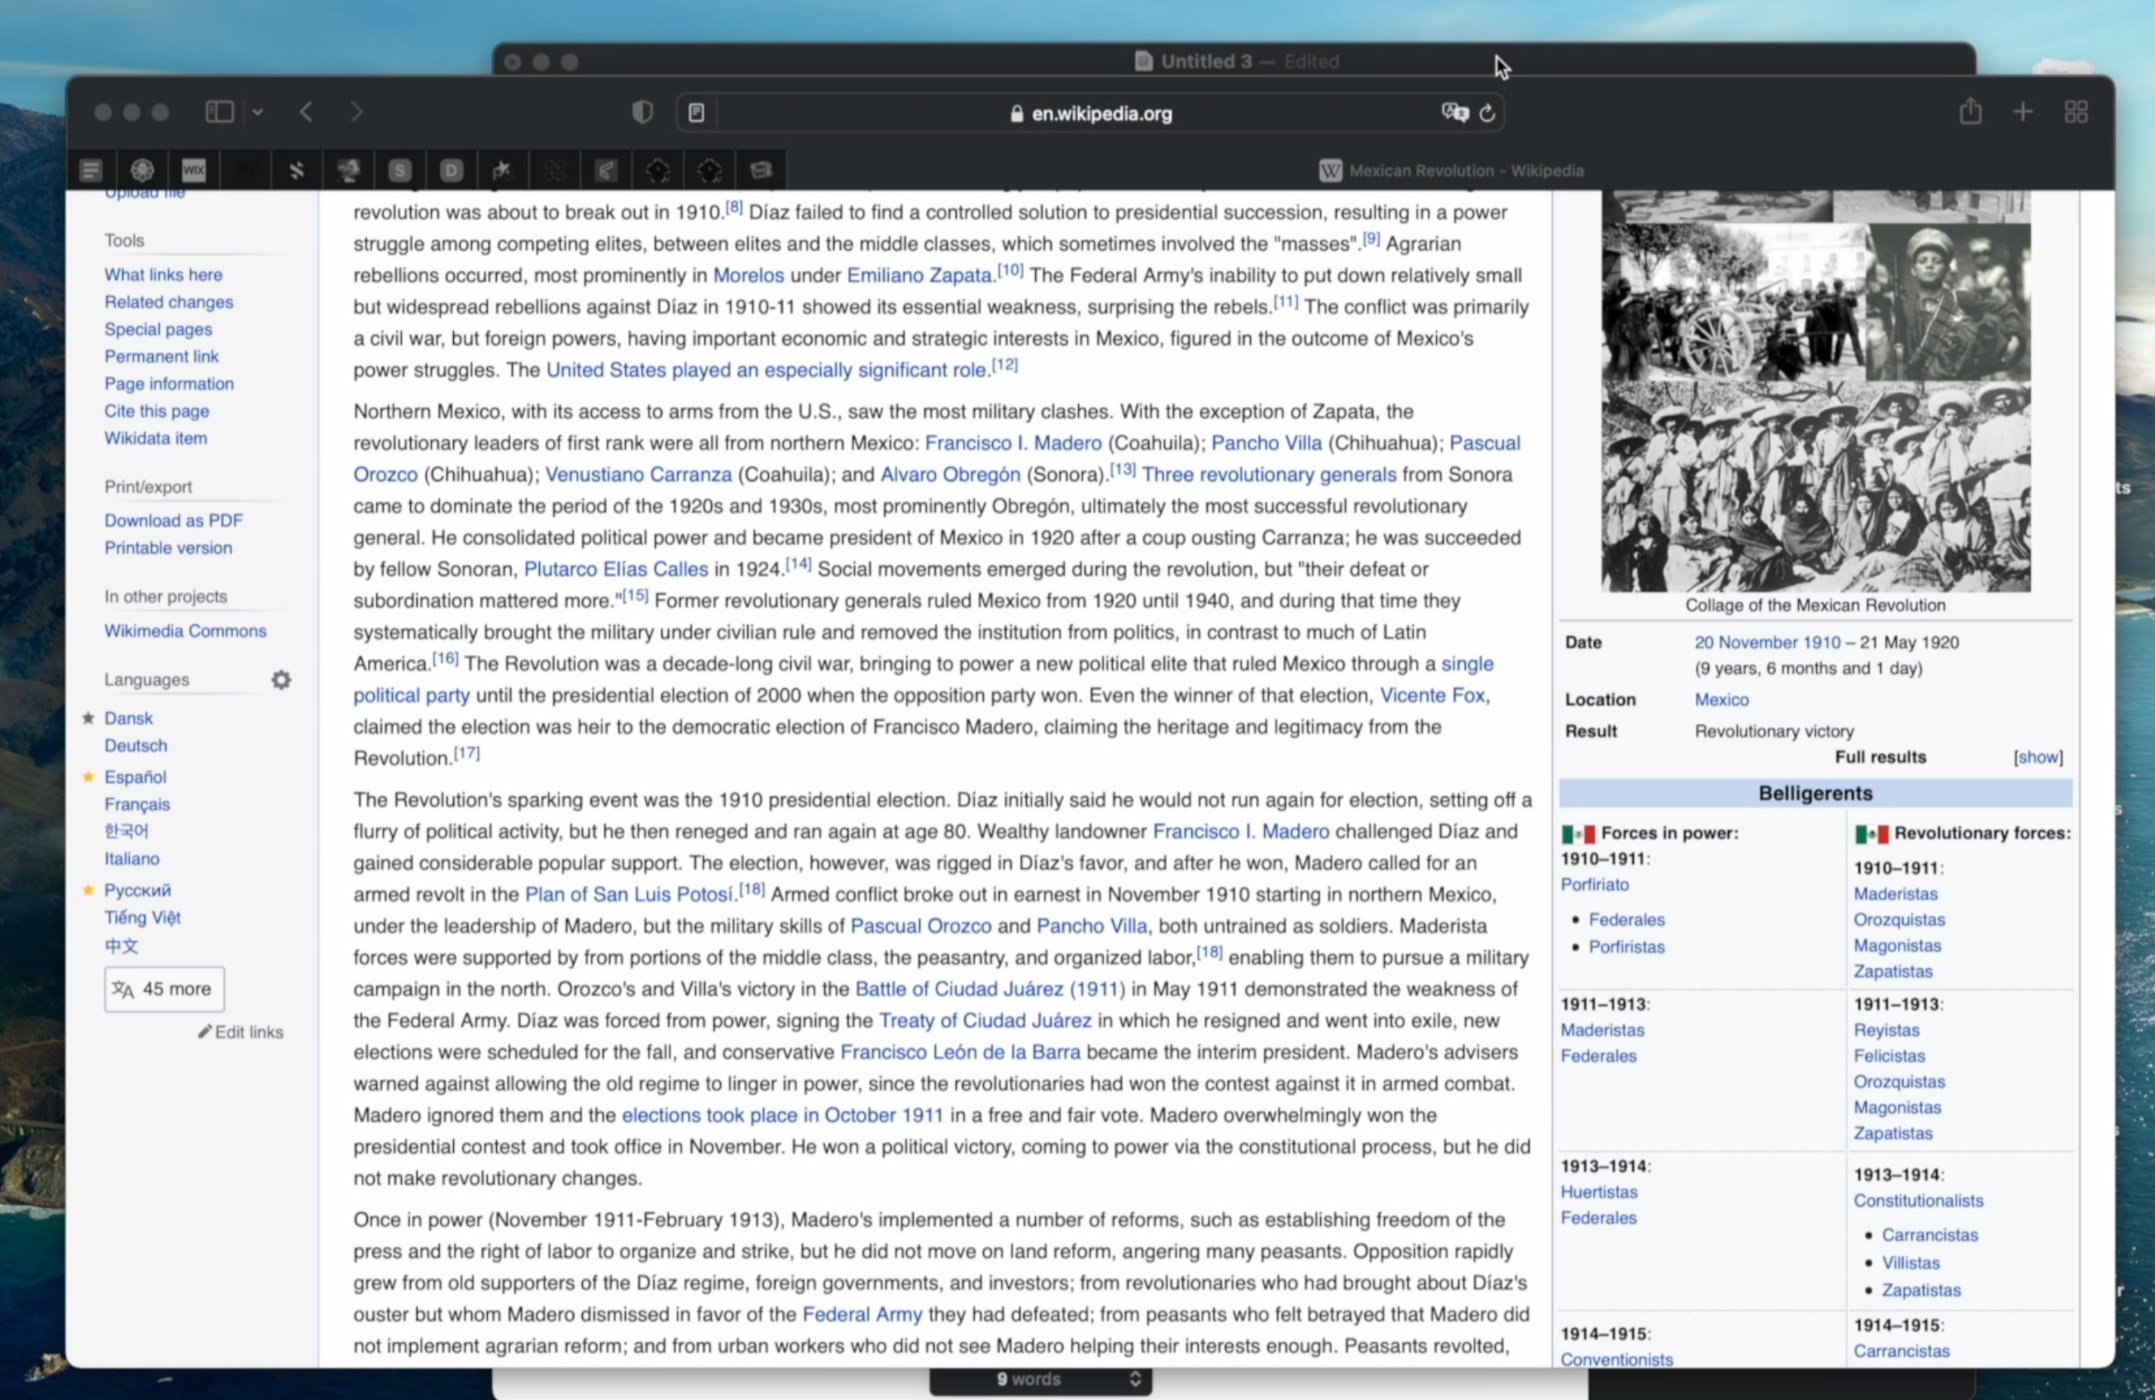Toggle the Safari sidebar button
2155x1400 pixels.
[x=219, y=112]
